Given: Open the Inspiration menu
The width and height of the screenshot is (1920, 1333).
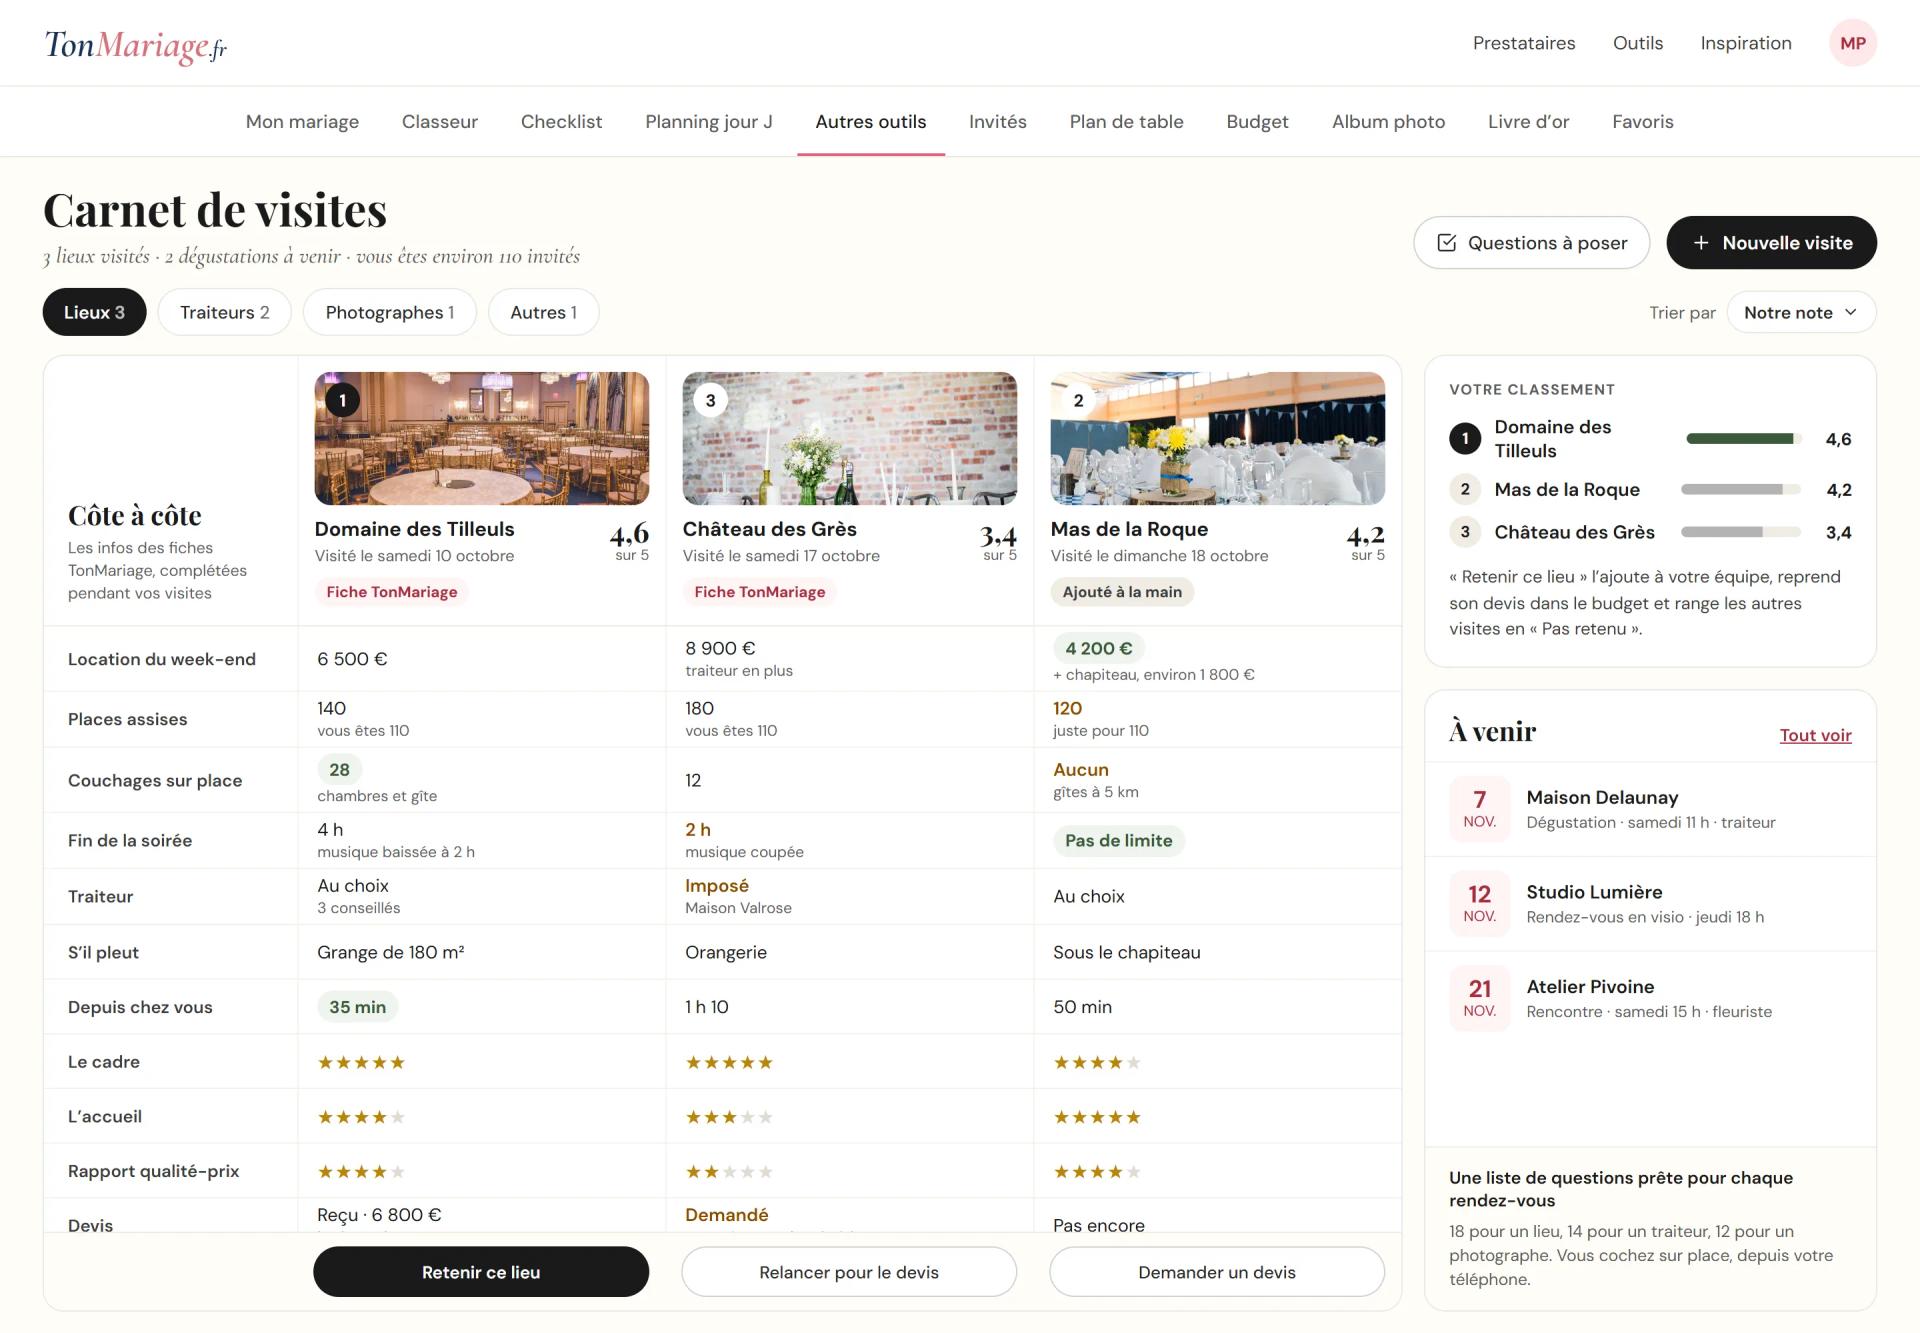Looking at the screenshot, I should (x=1745, y=43).
